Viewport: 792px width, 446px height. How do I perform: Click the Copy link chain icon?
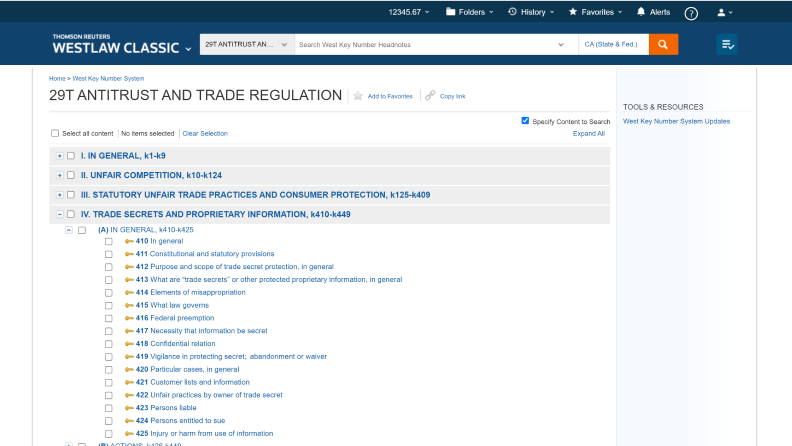pyautogui.click(x=430, y=96)
